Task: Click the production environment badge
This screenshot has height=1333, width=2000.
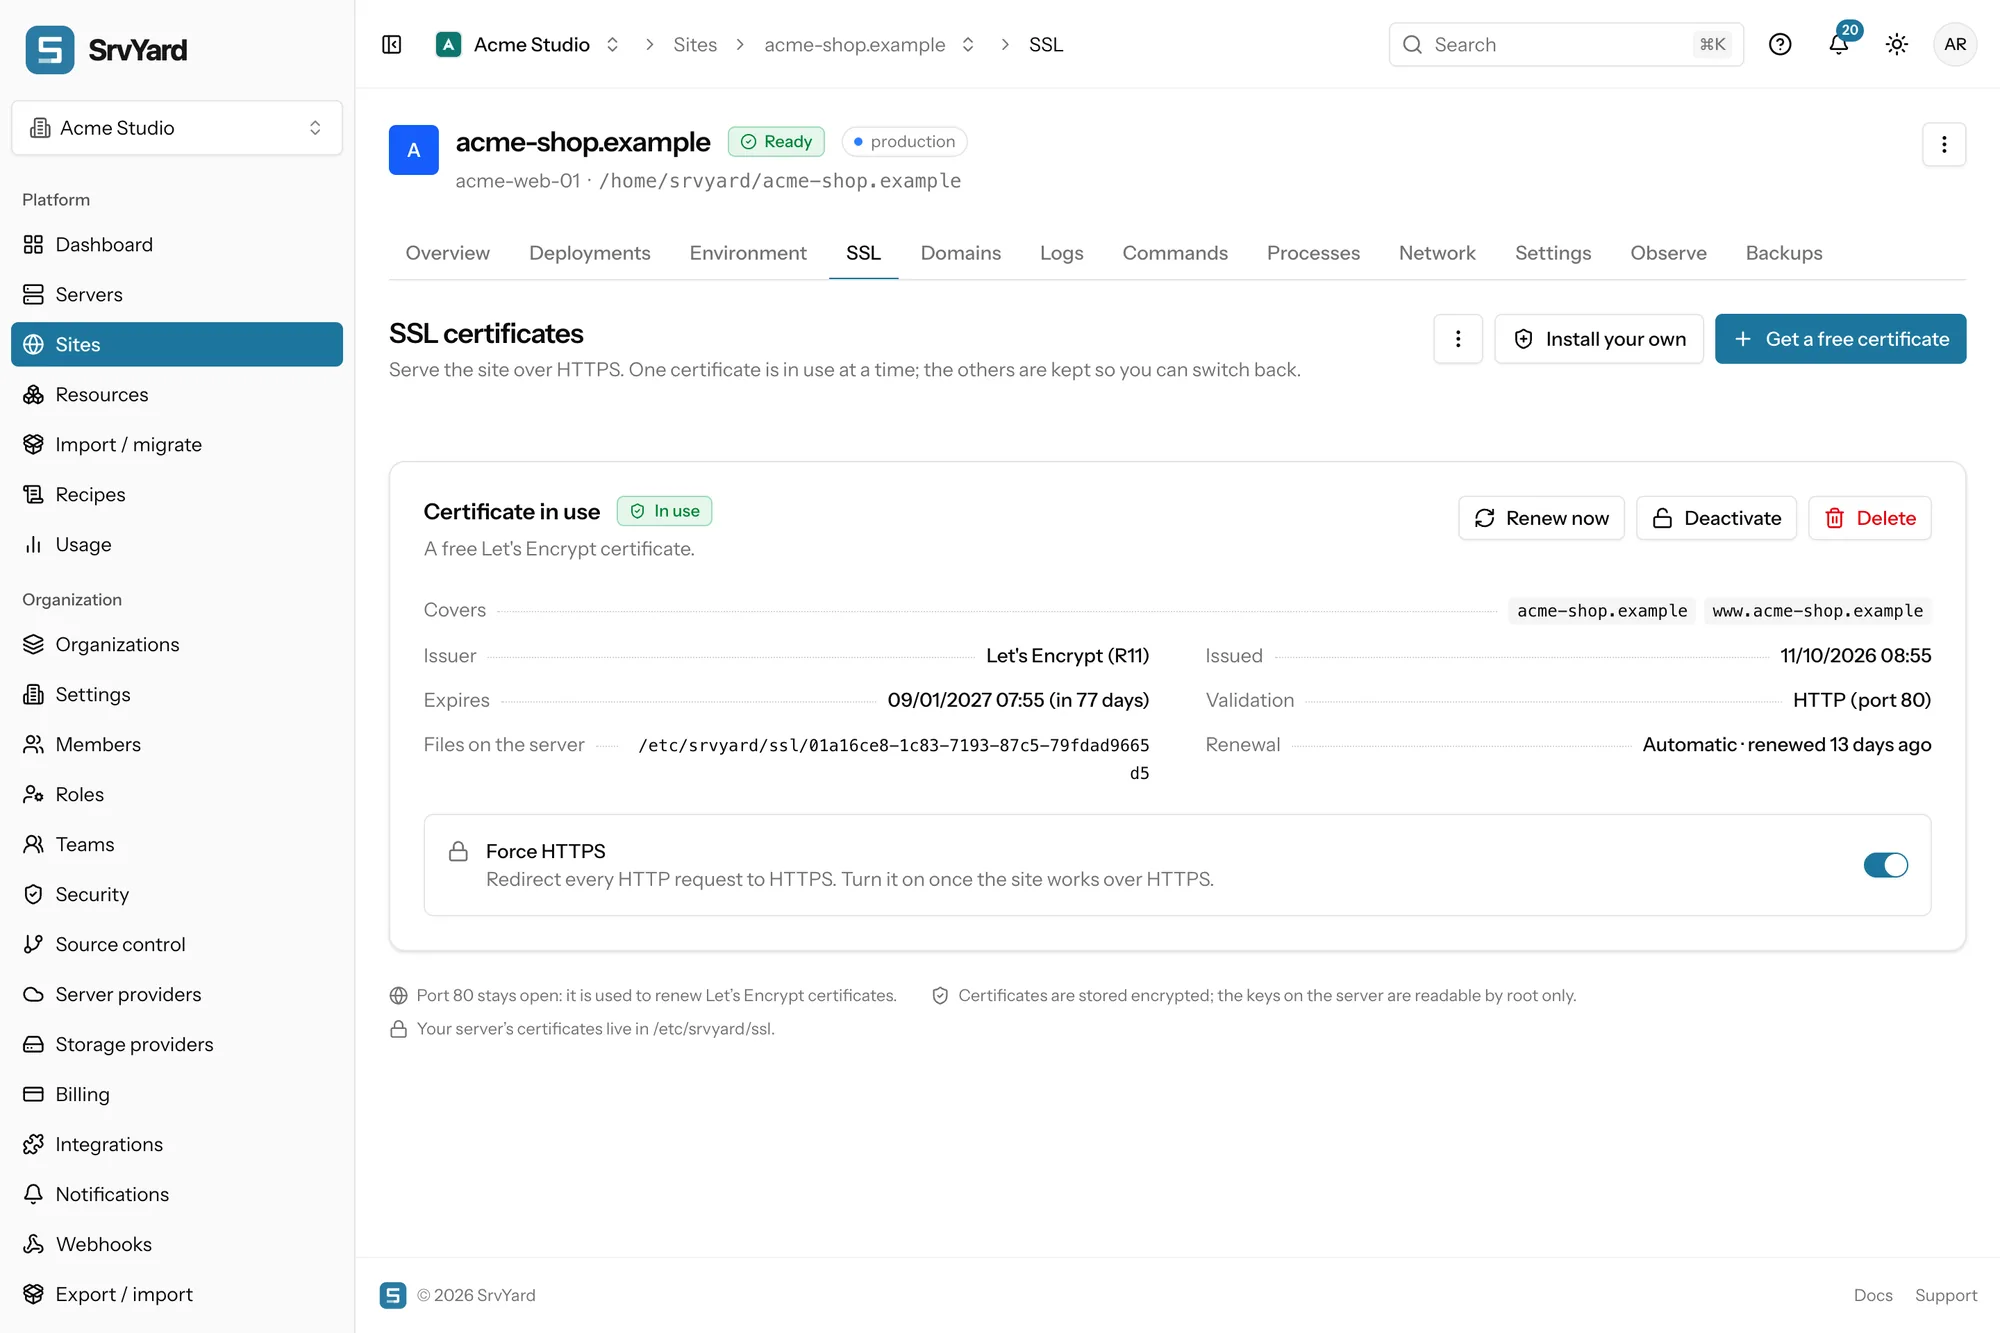Action: (904, 142)
